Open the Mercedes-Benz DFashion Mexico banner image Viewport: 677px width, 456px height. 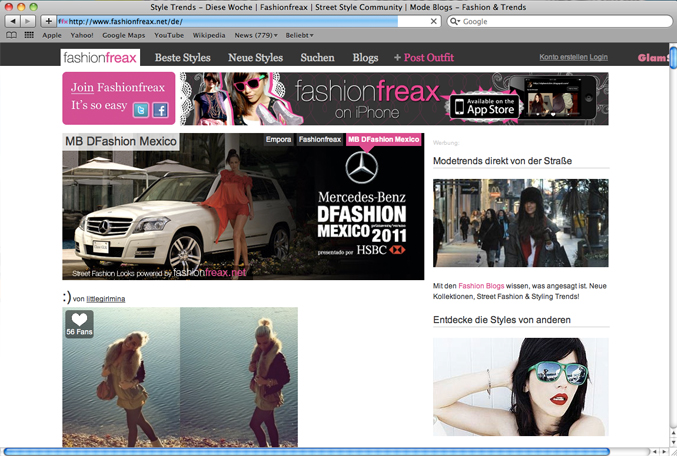(x=243, y=206)
